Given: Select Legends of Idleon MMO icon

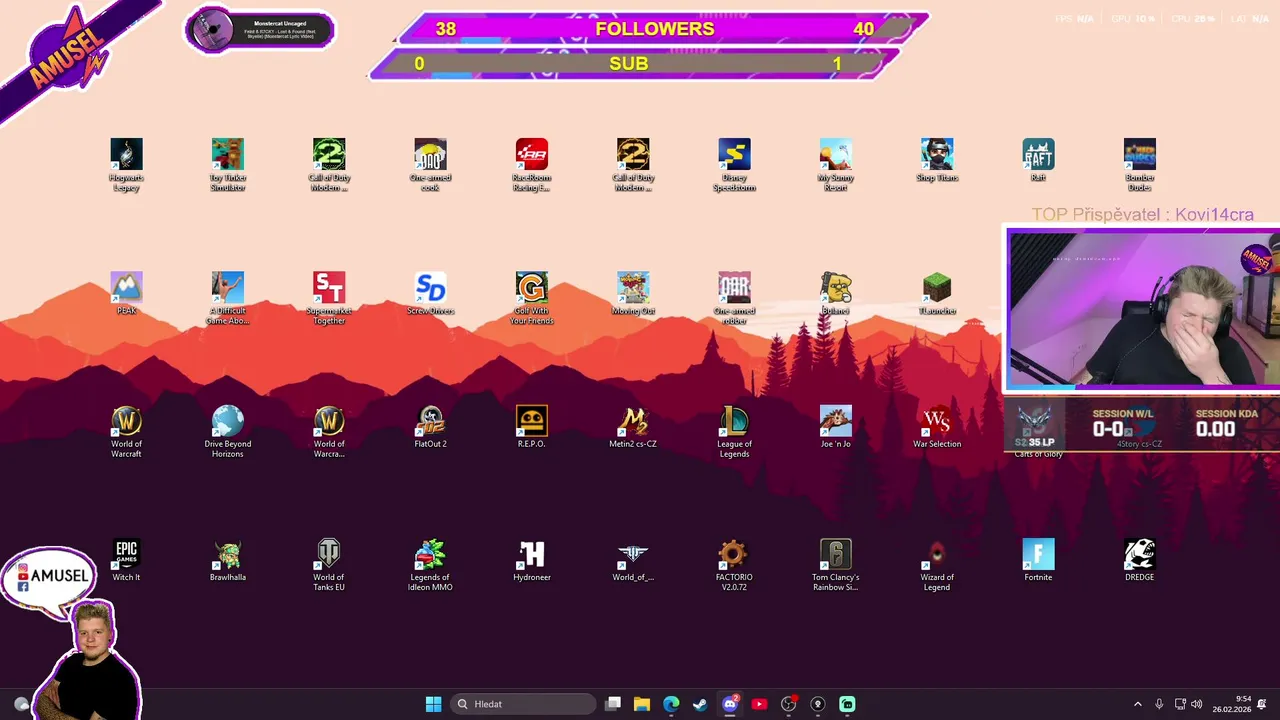Looking at the screenshot, I should point(430,565).
